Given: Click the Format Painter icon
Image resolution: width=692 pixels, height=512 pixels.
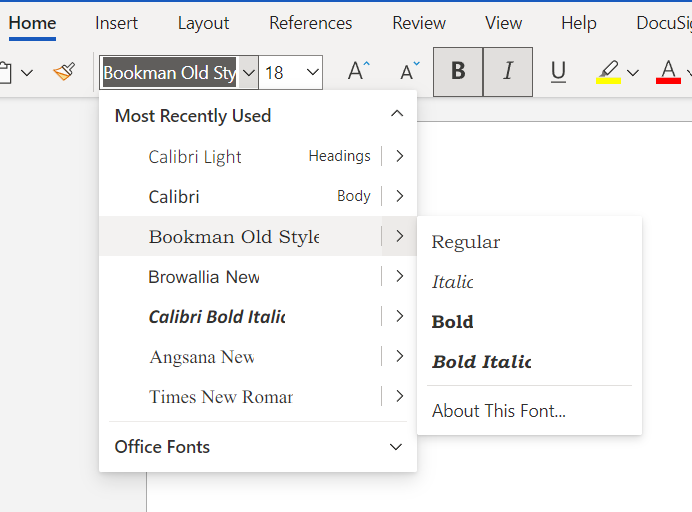Looking at the screenshot, I should pyautogui.click(x=64, y=72).
